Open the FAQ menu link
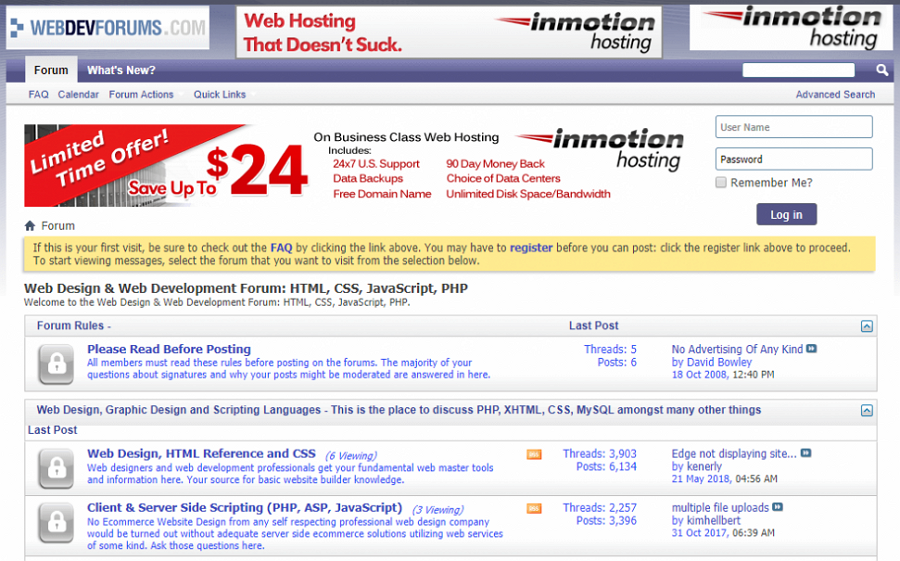900x561 pixels. point(38,94)
